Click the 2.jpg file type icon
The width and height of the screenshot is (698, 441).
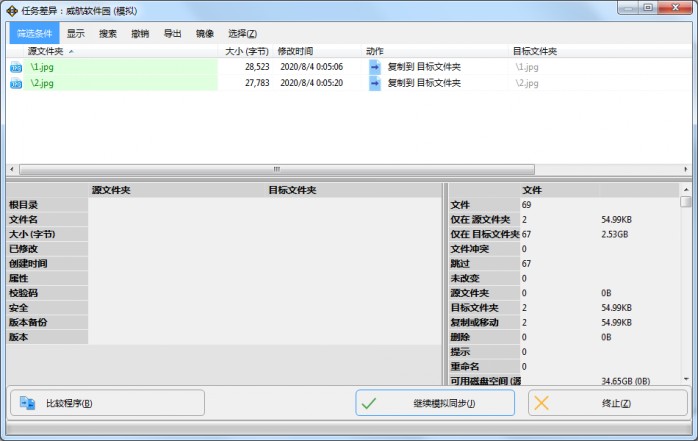tap(16, 83)
